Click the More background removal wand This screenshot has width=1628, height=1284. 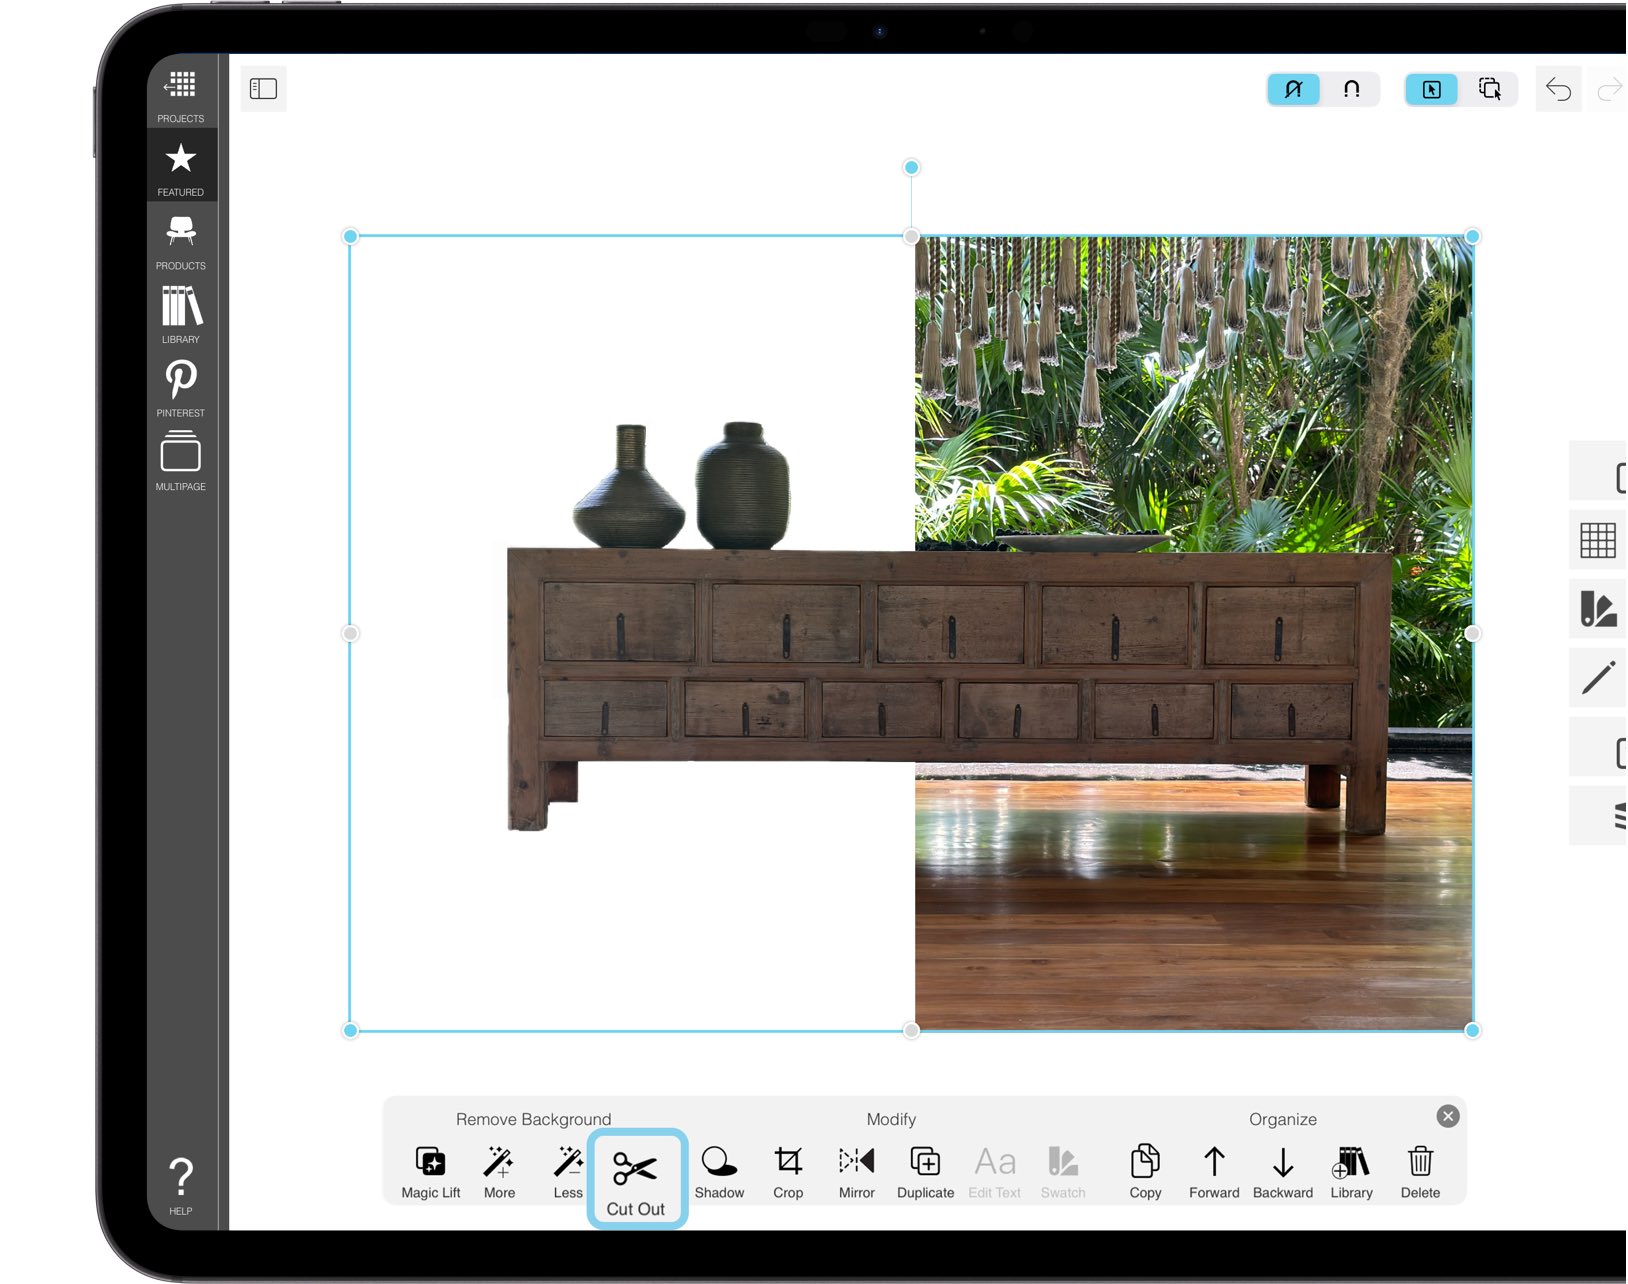499,1163
